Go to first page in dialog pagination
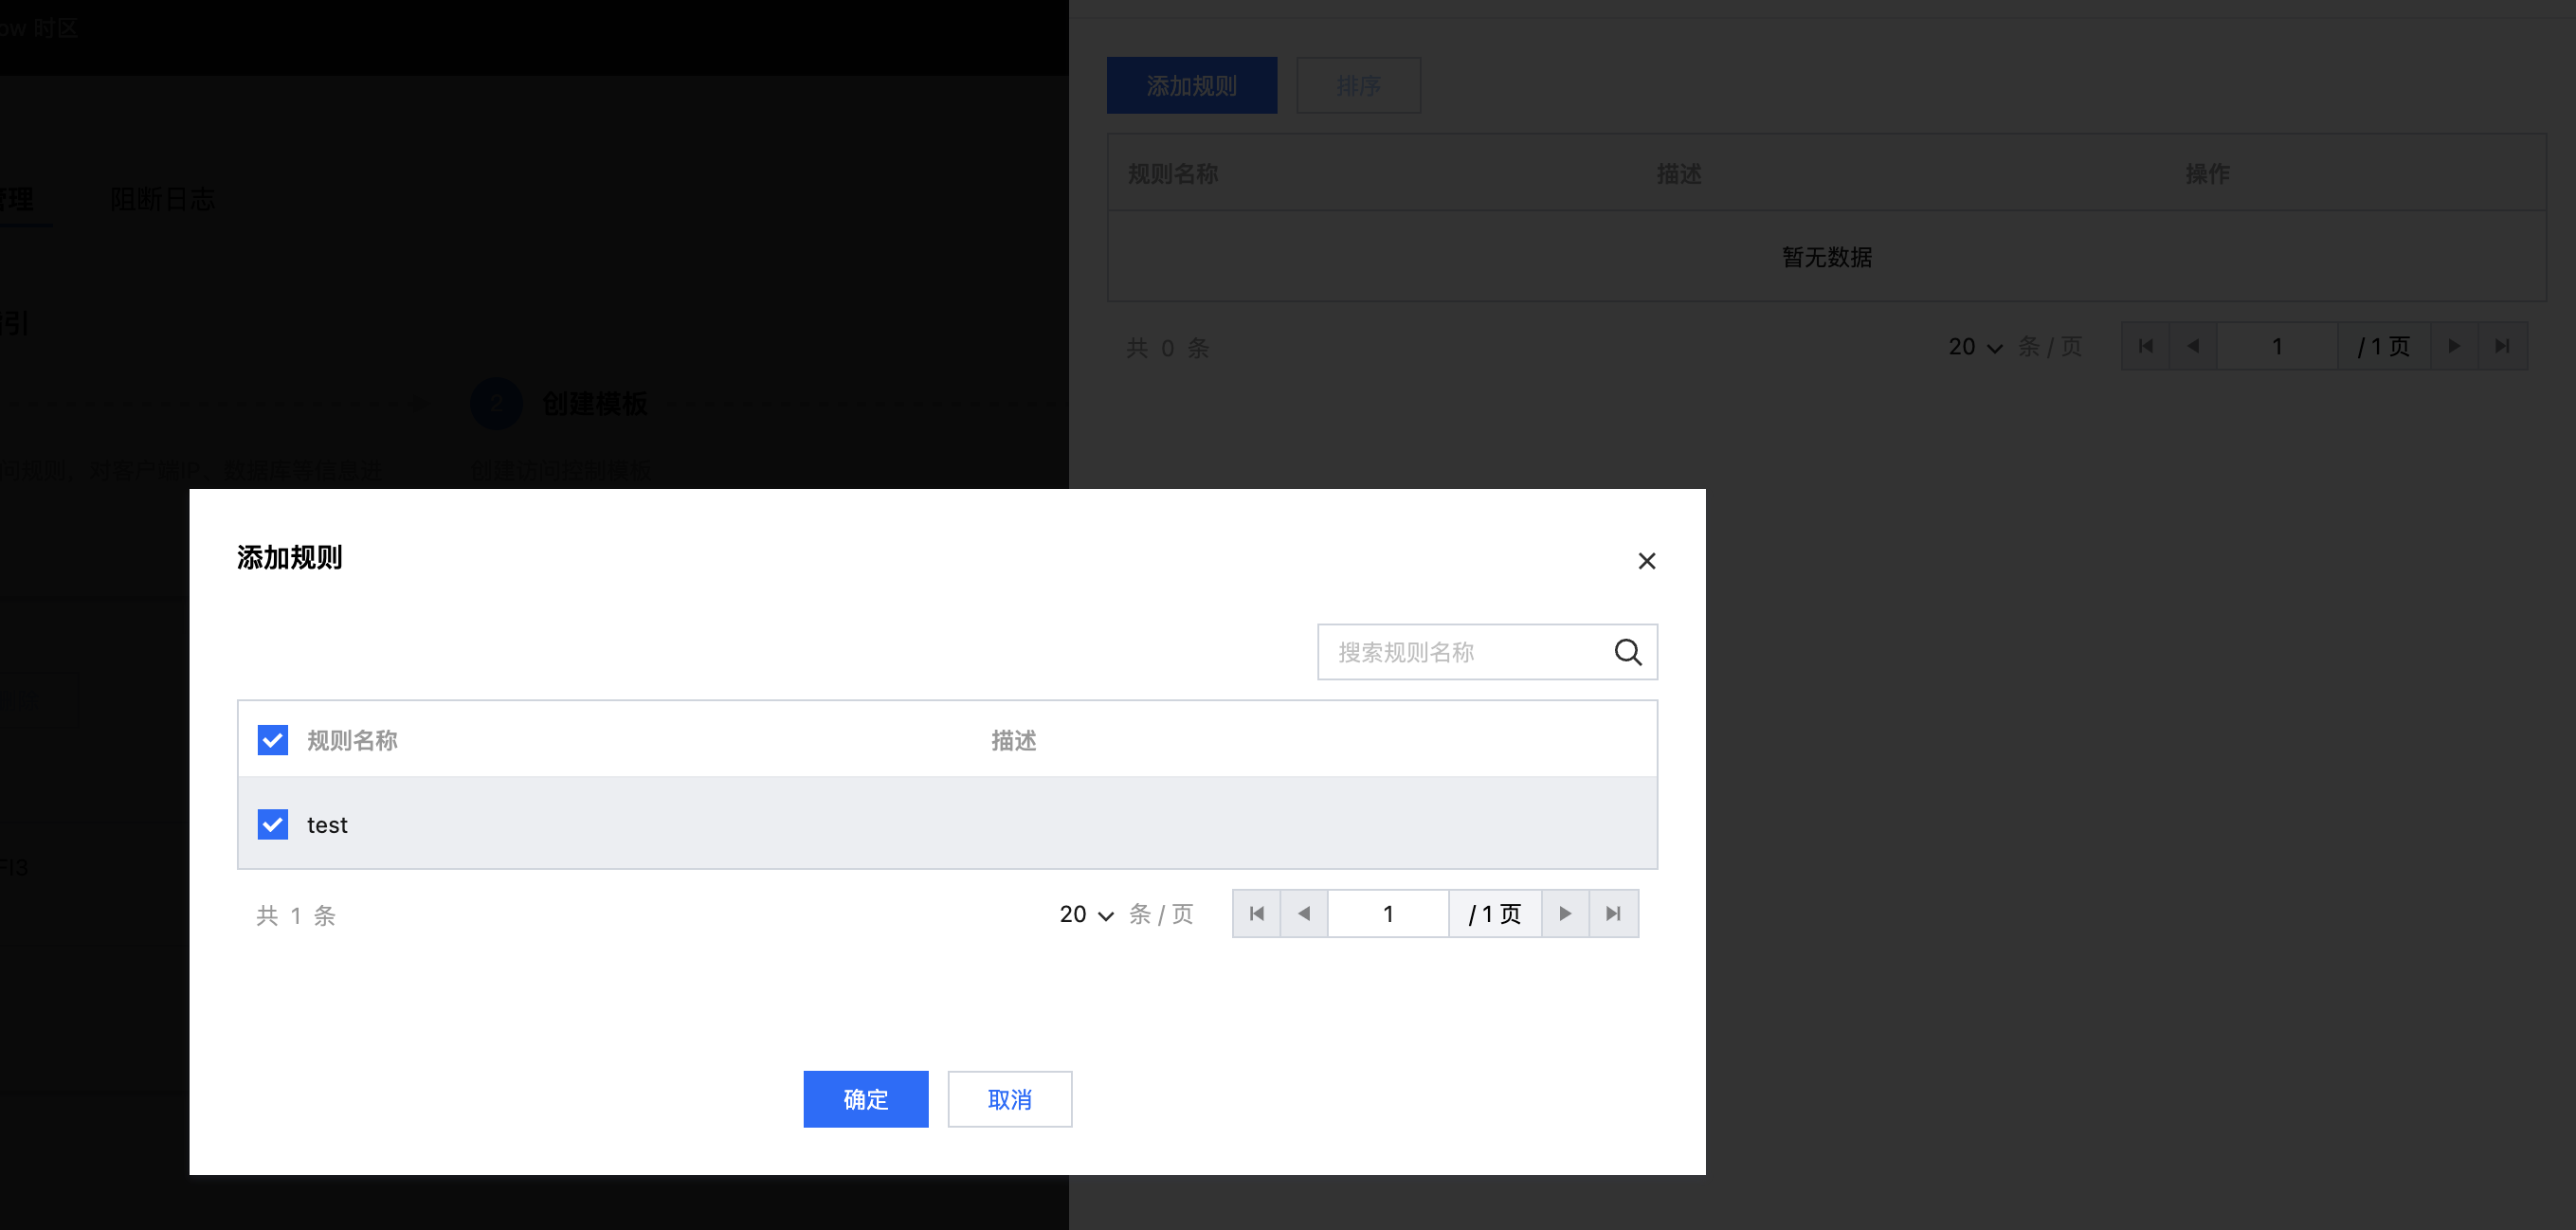Viewport: 2576px width, 1230px height. pyautogui.click(x=1256, y=914)
